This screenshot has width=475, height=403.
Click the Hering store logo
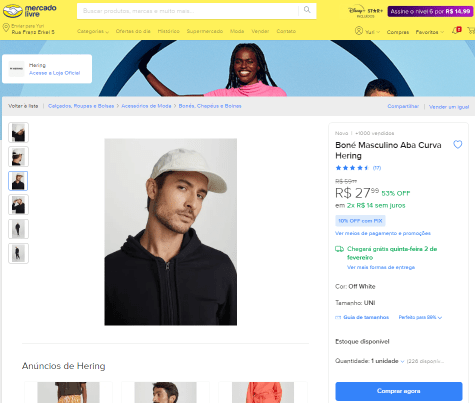tap(16, 69)
